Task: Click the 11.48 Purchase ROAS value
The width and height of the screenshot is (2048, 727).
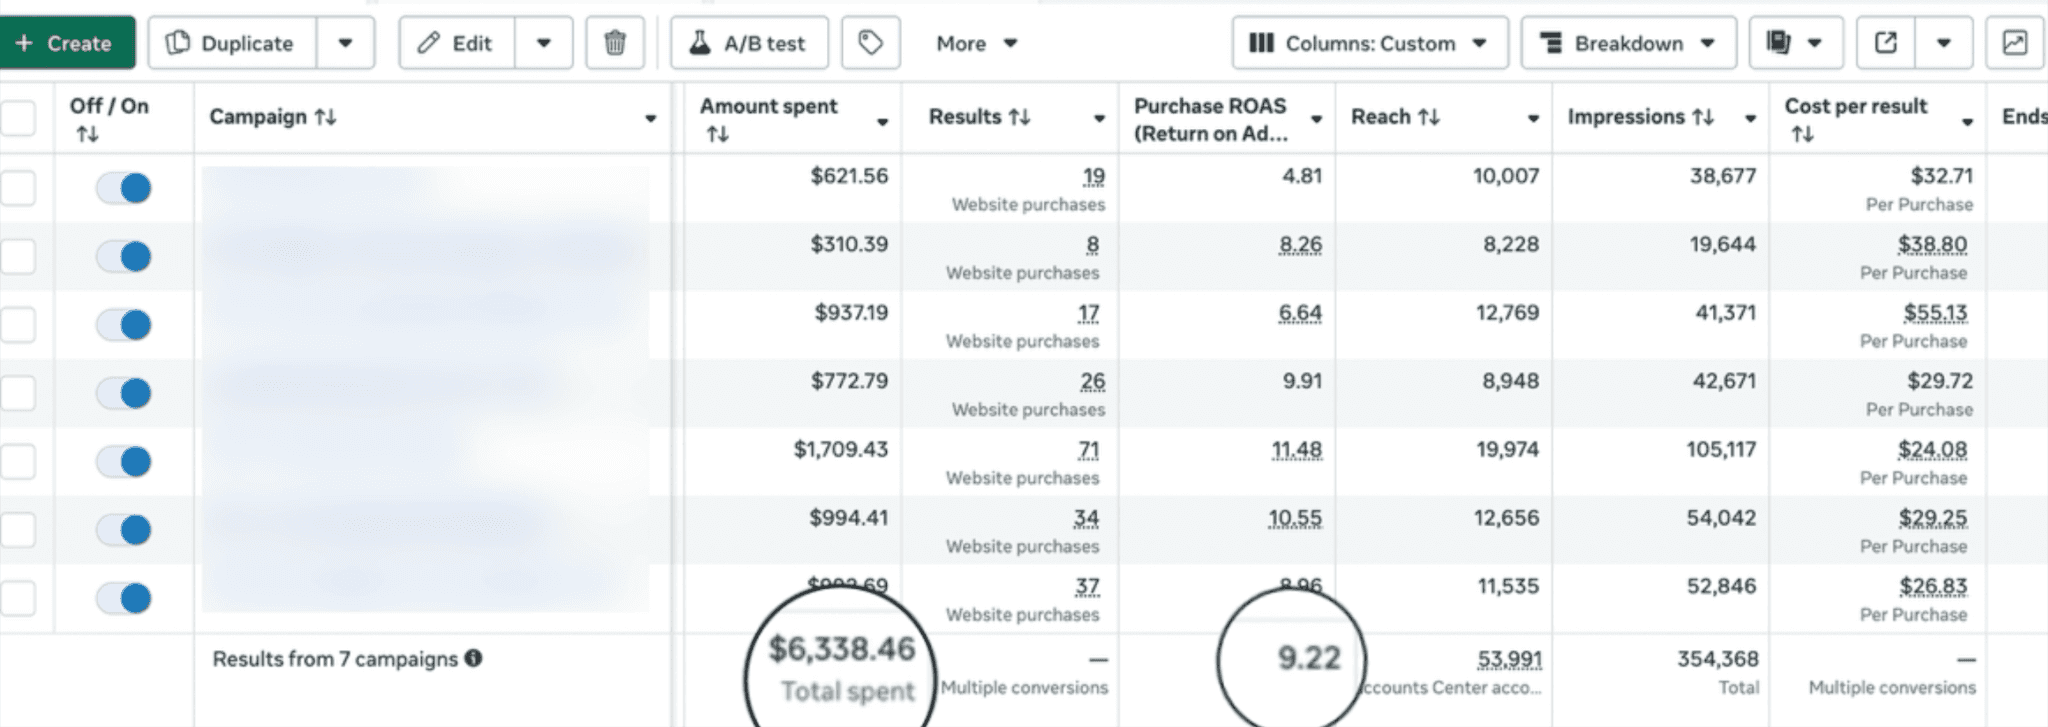Action: (x=1296, y=451)
